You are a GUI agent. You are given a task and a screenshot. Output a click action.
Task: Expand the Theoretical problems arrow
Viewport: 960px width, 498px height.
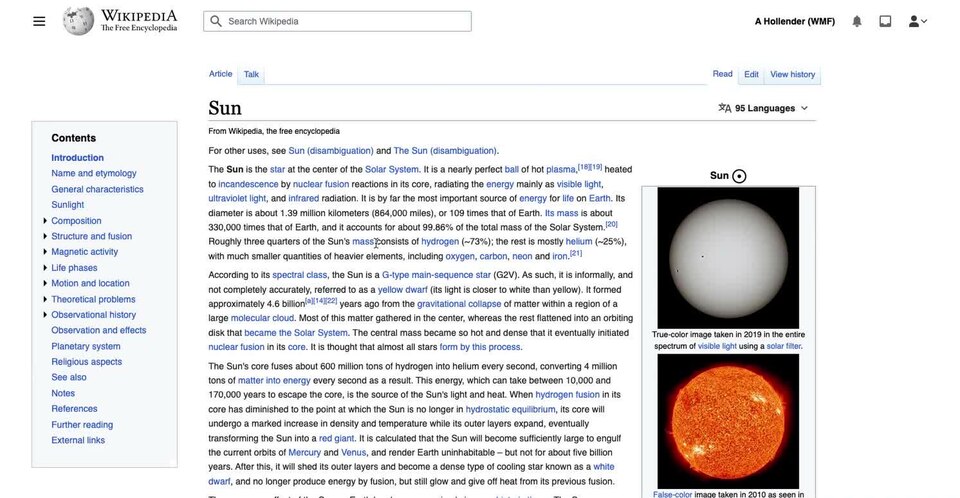point(45,299)
